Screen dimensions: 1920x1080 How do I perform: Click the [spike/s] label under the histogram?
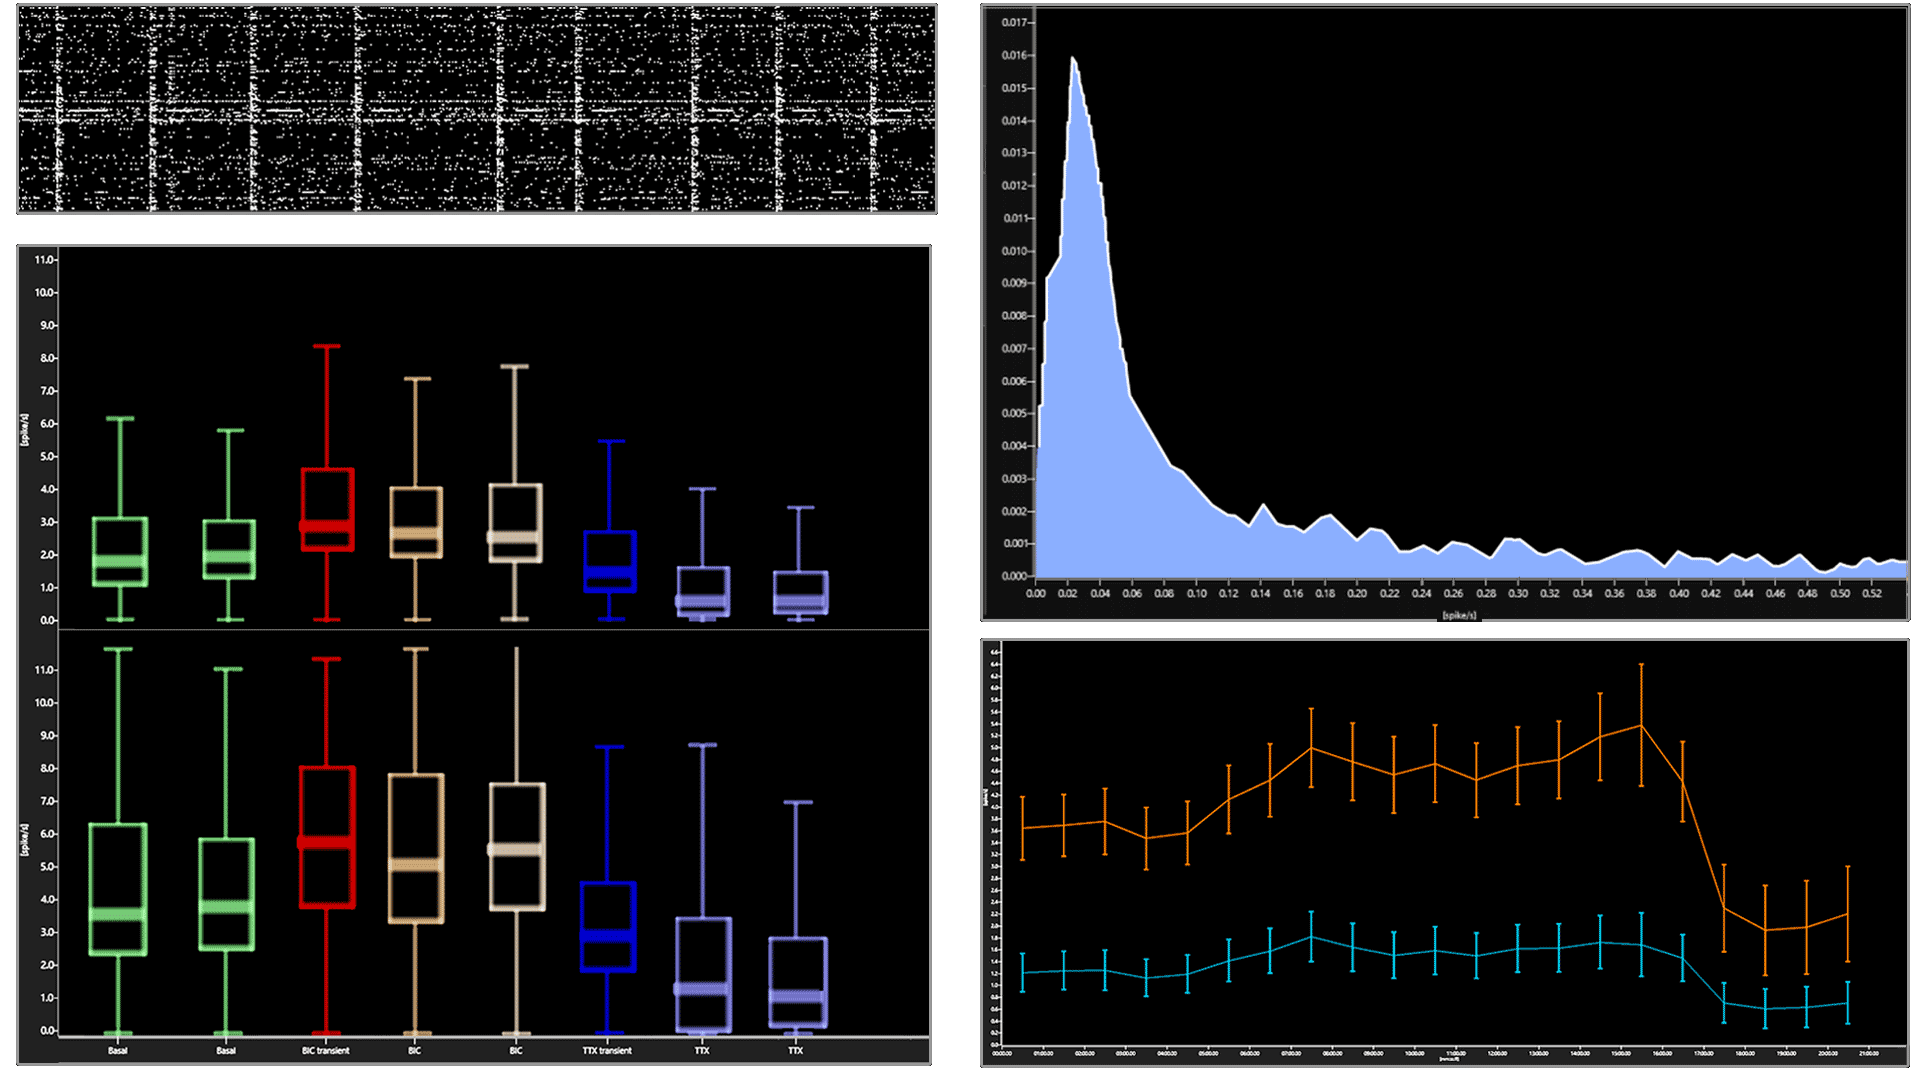coord(1458,615)
